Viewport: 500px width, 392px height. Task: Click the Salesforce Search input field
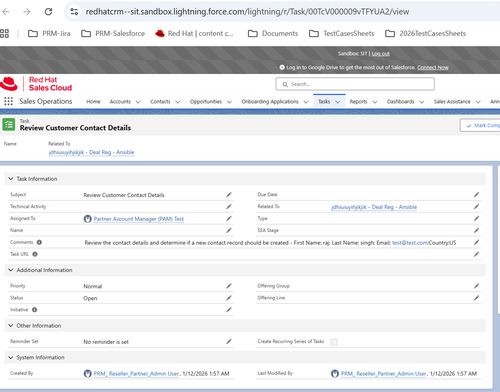tap(355, 84)
